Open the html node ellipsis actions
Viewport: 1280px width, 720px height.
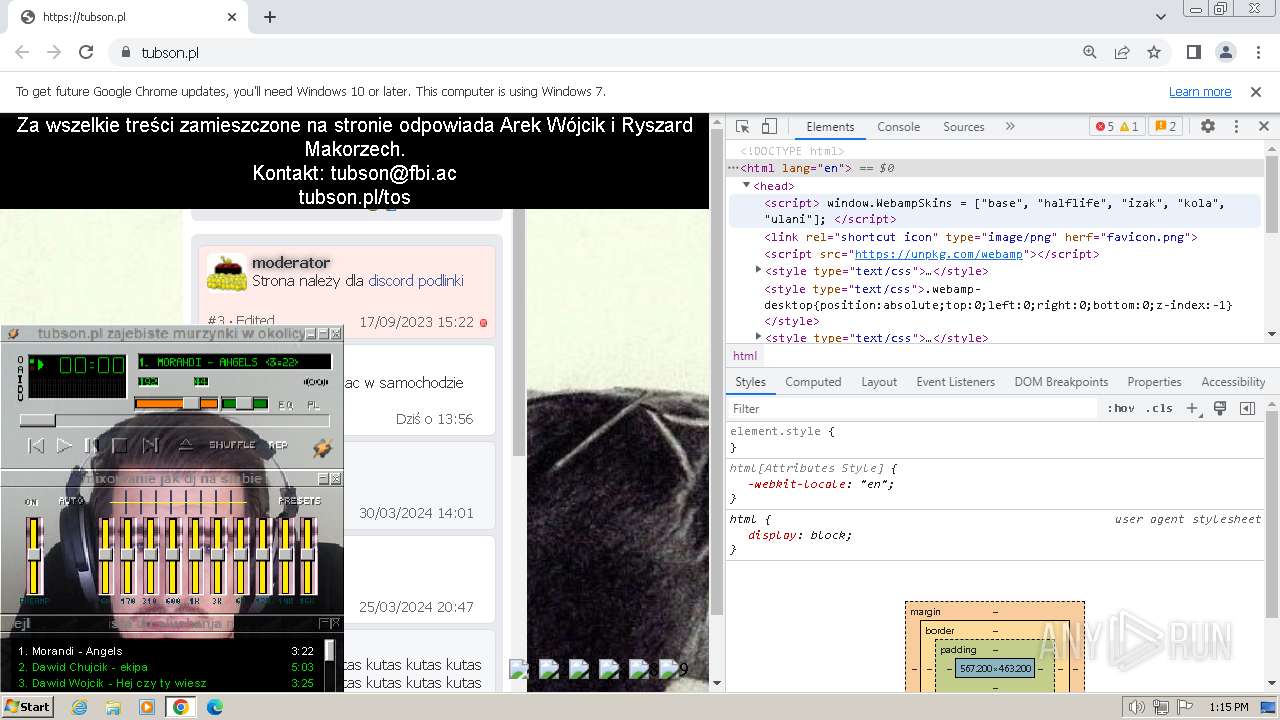732,168
